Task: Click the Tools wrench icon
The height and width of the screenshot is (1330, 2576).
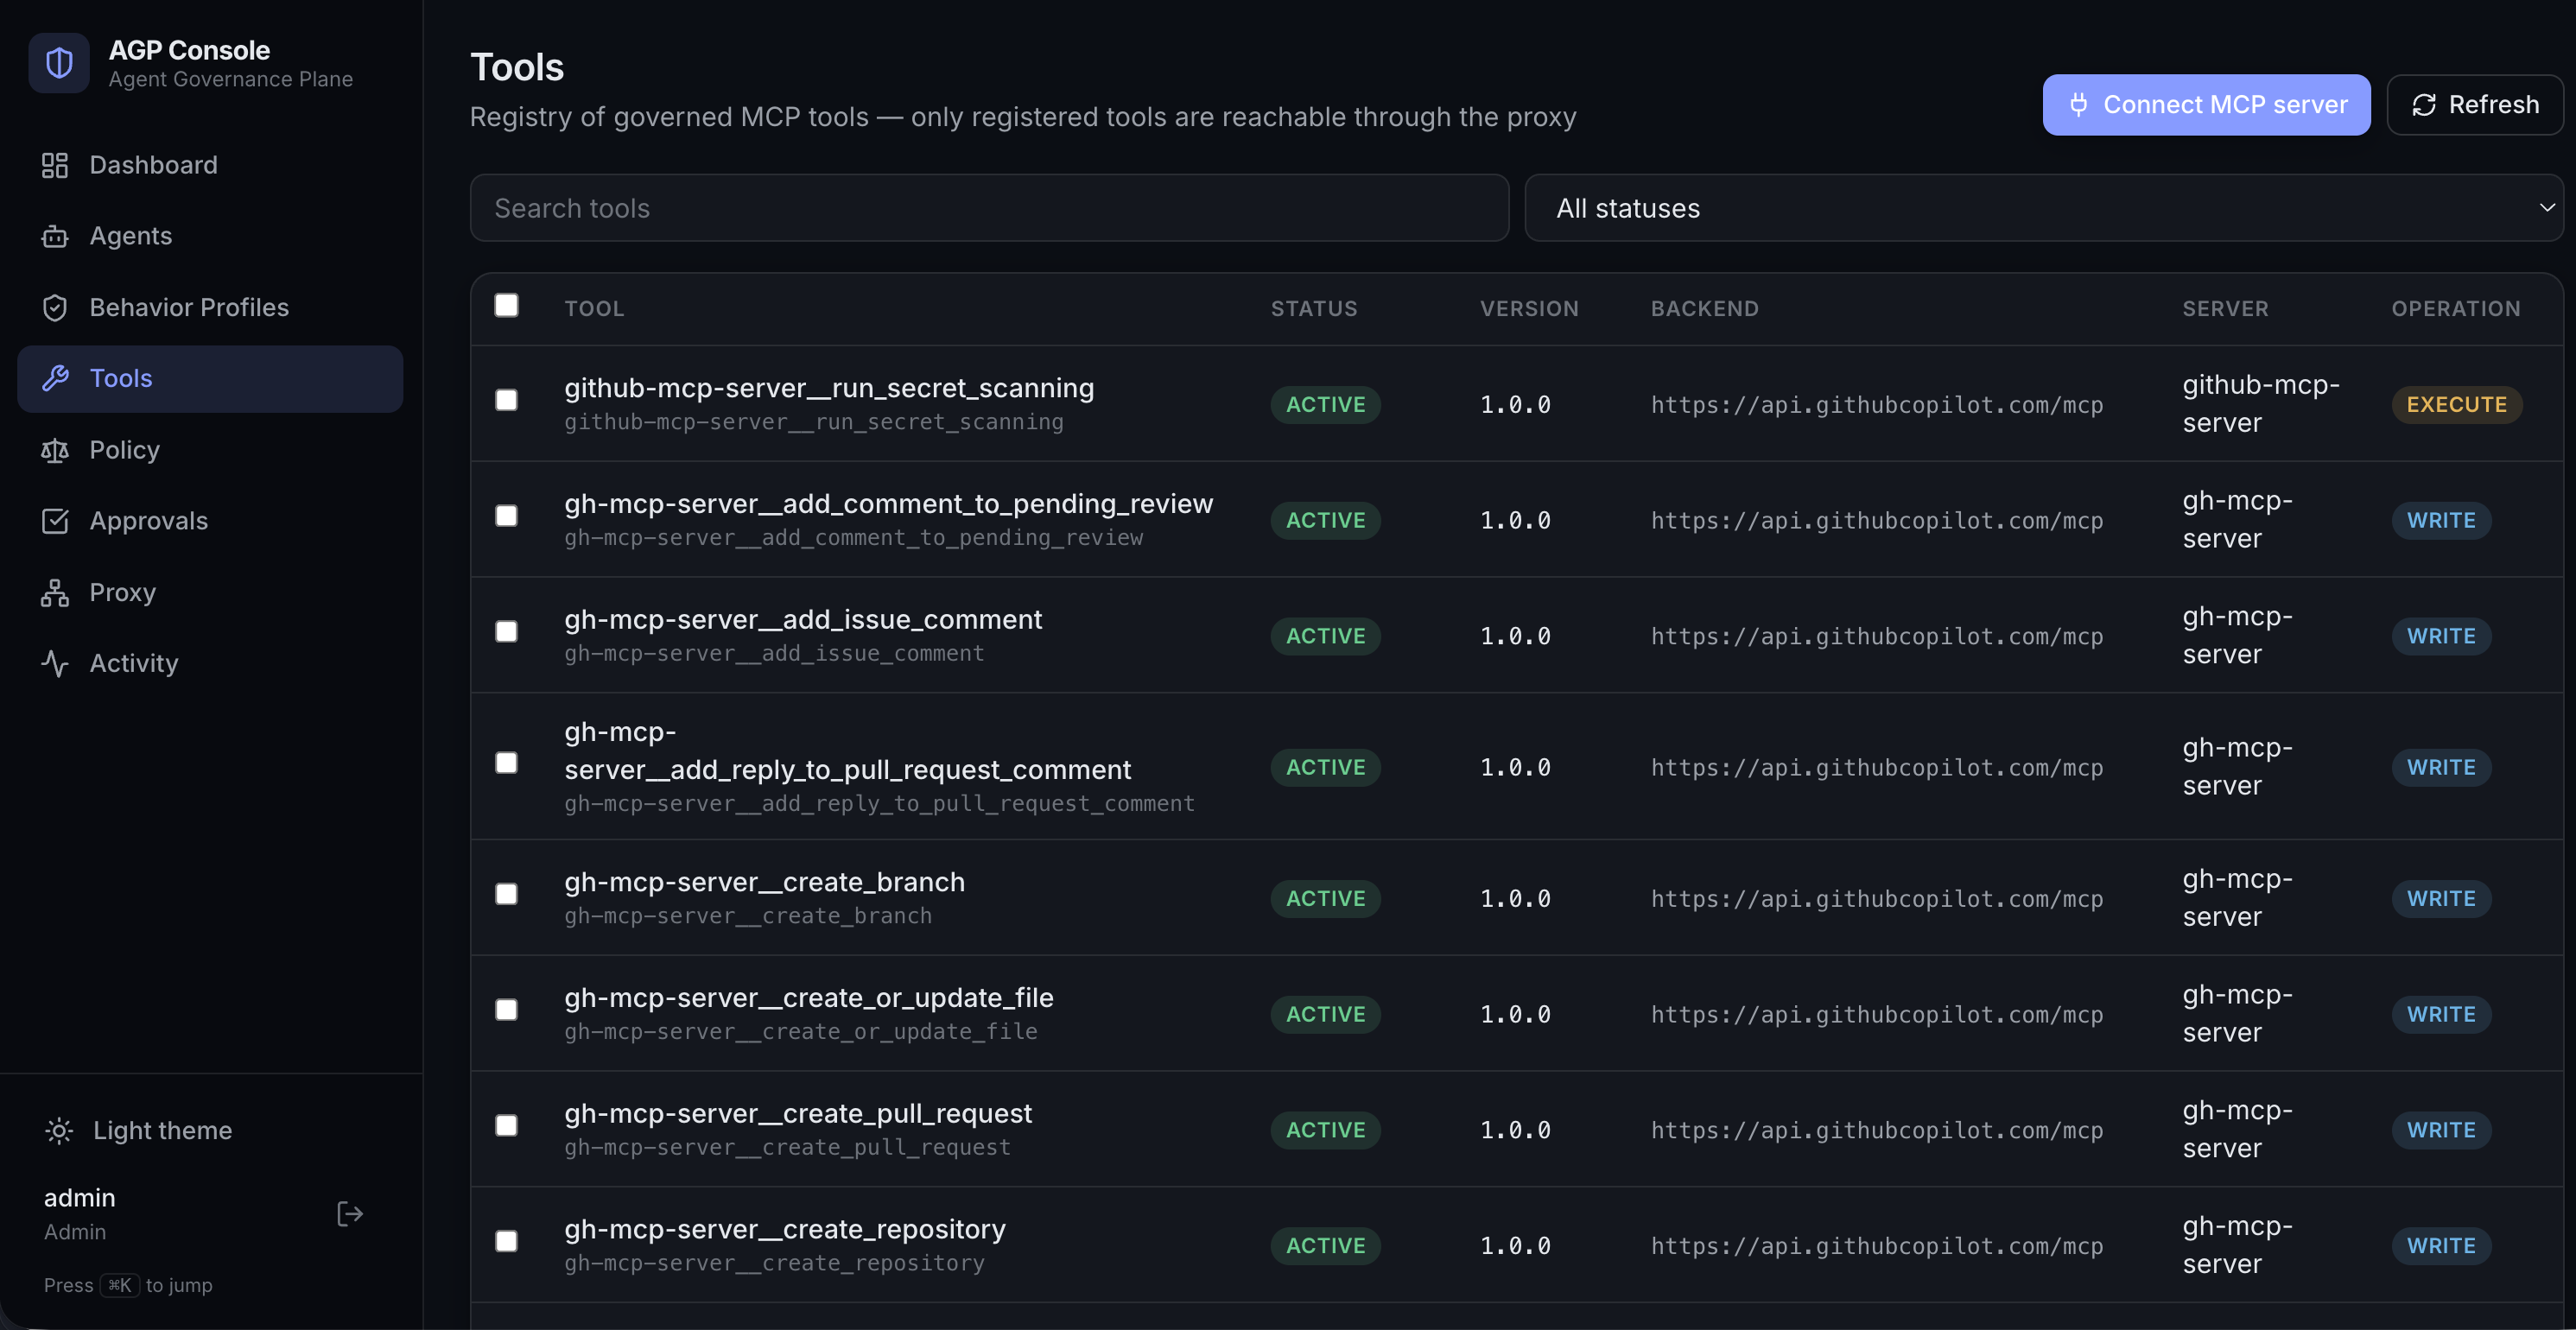Action: 55,378
